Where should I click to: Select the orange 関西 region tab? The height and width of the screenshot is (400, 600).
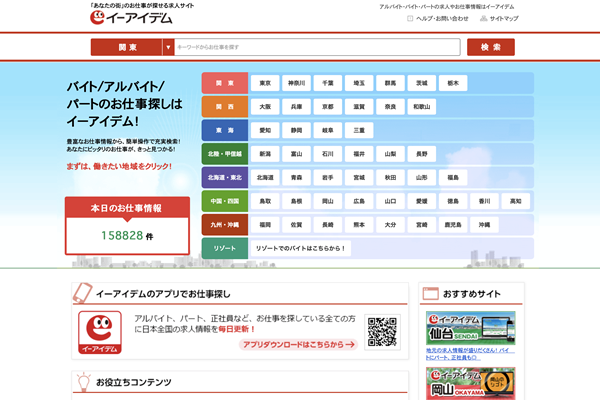click(x=225, y=107)
